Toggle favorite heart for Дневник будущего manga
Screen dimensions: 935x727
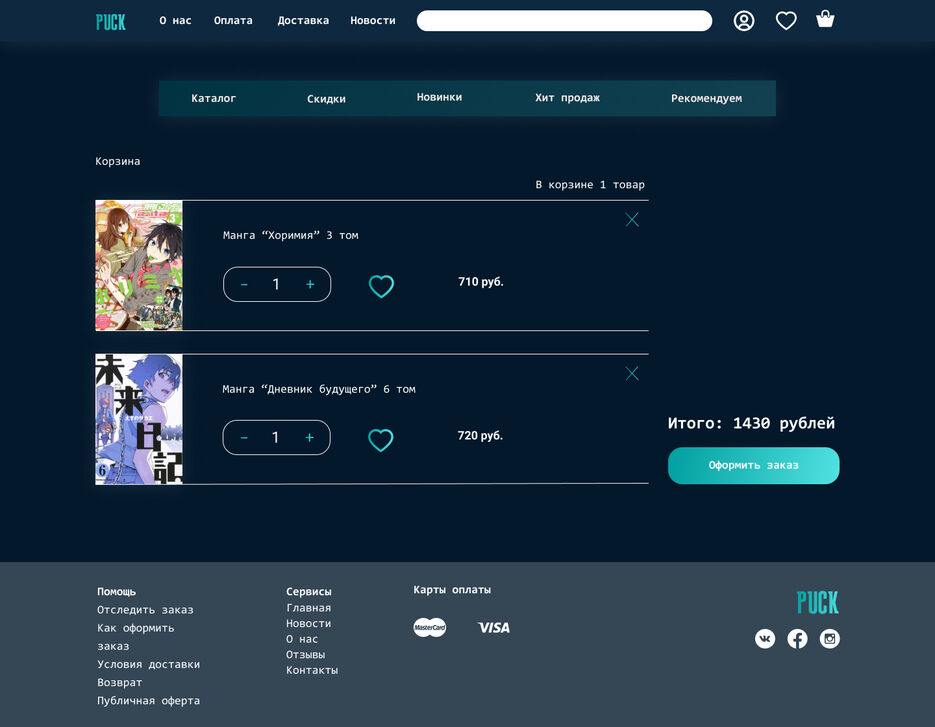pyautogui.click(x=381, y=440)
